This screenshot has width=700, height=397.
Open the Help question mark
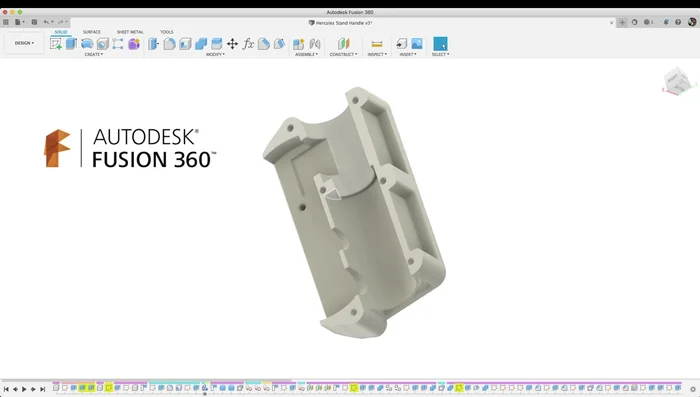pos(678,22)
